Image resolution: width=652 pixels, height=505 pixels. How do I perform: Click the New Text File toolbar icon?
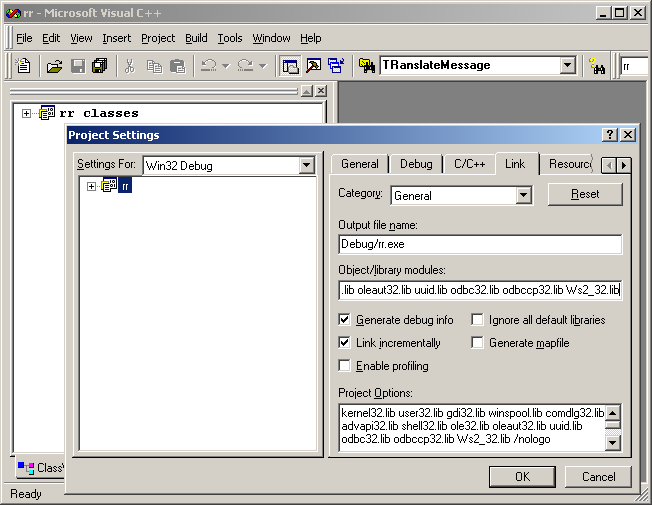pyautogui.click(x=23, y=66)
